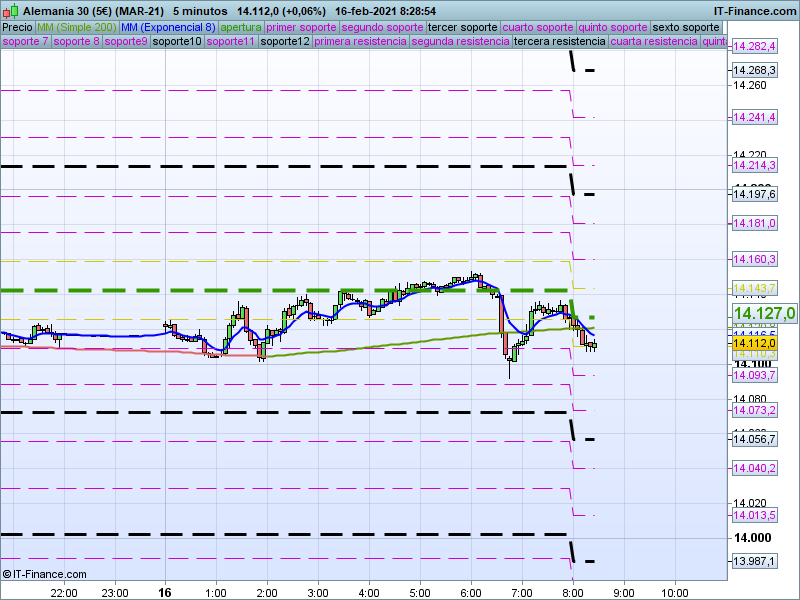
Task: Select the soporte11 label
Action: pos(231,41)
